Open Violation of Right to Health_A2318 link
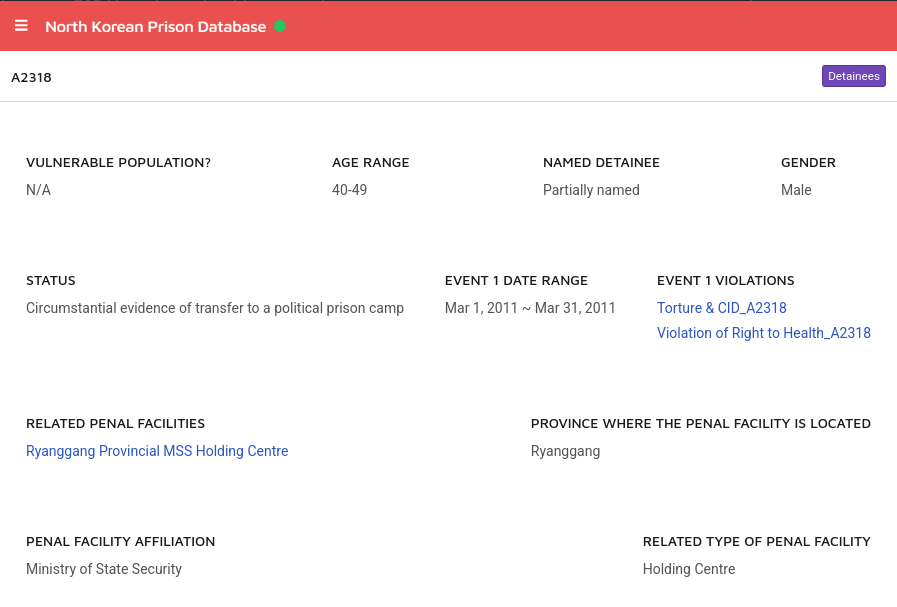Screen dimensions: 897x607 pos(764,333)
